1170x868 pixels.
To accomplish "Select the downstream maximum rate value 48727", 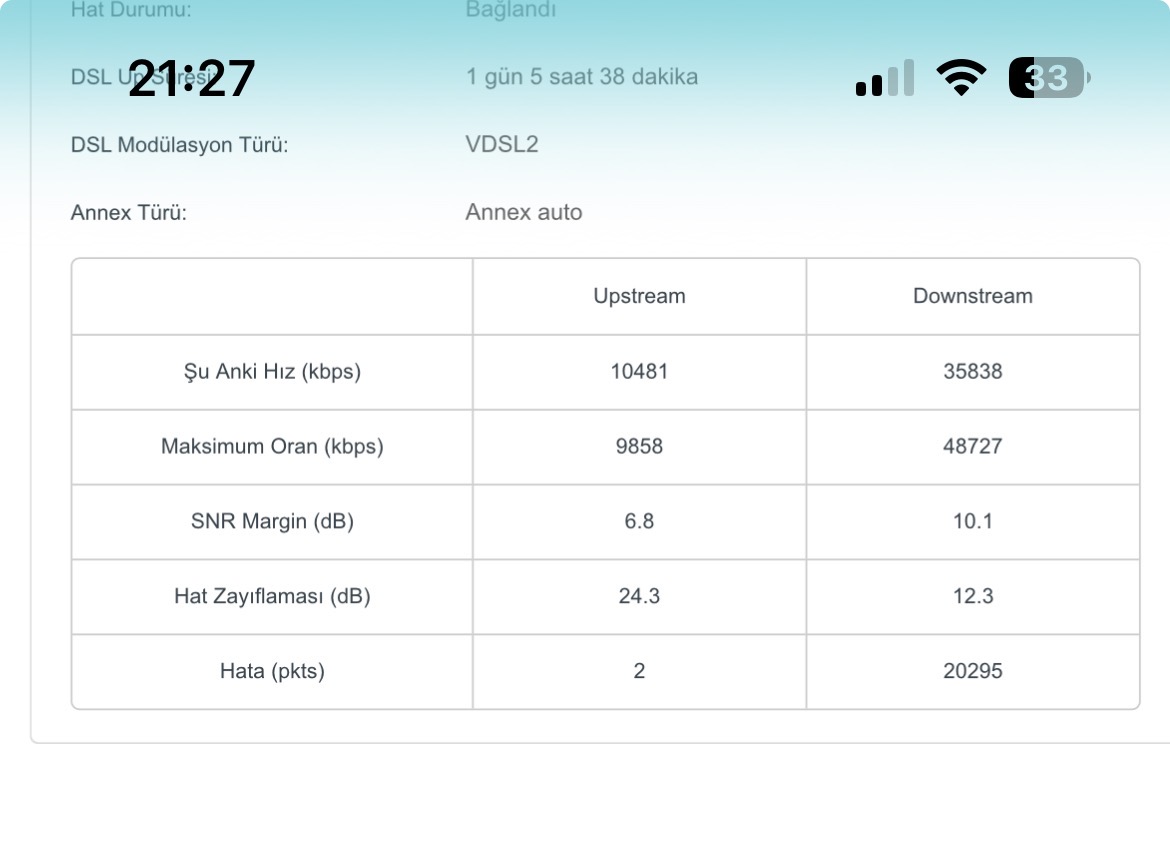I will (x=972, y=446).
